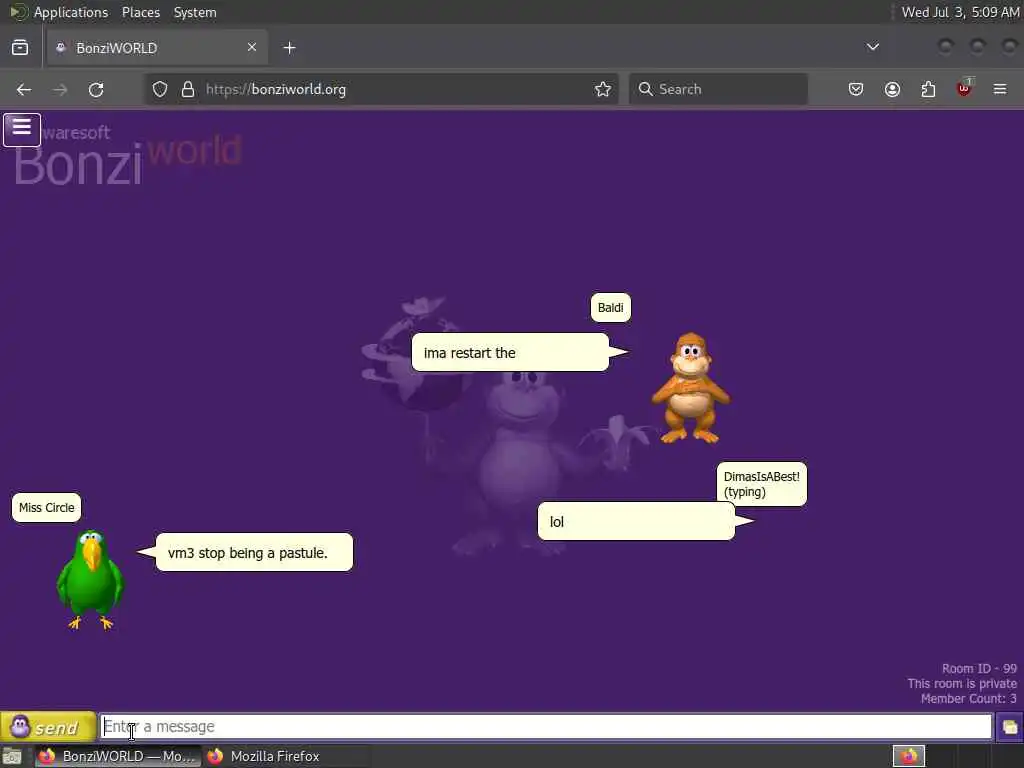1024x768 pixels.
Task: Click the uBlock Origin extension icon
Action: [964, 88]
